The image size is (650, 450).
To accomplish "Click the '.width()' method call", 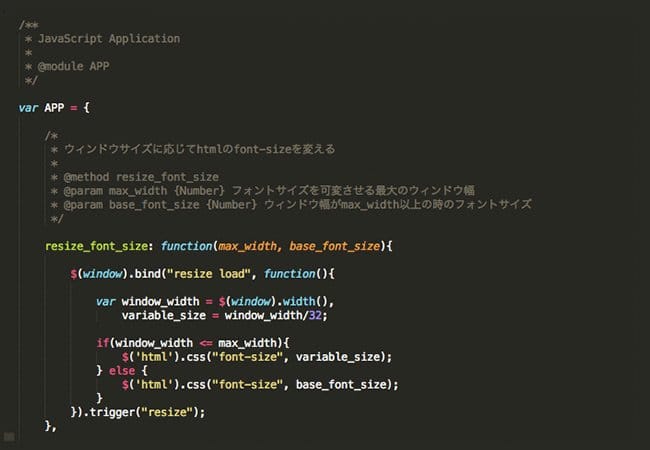I will pyautogui.click(x=303, y=301).
